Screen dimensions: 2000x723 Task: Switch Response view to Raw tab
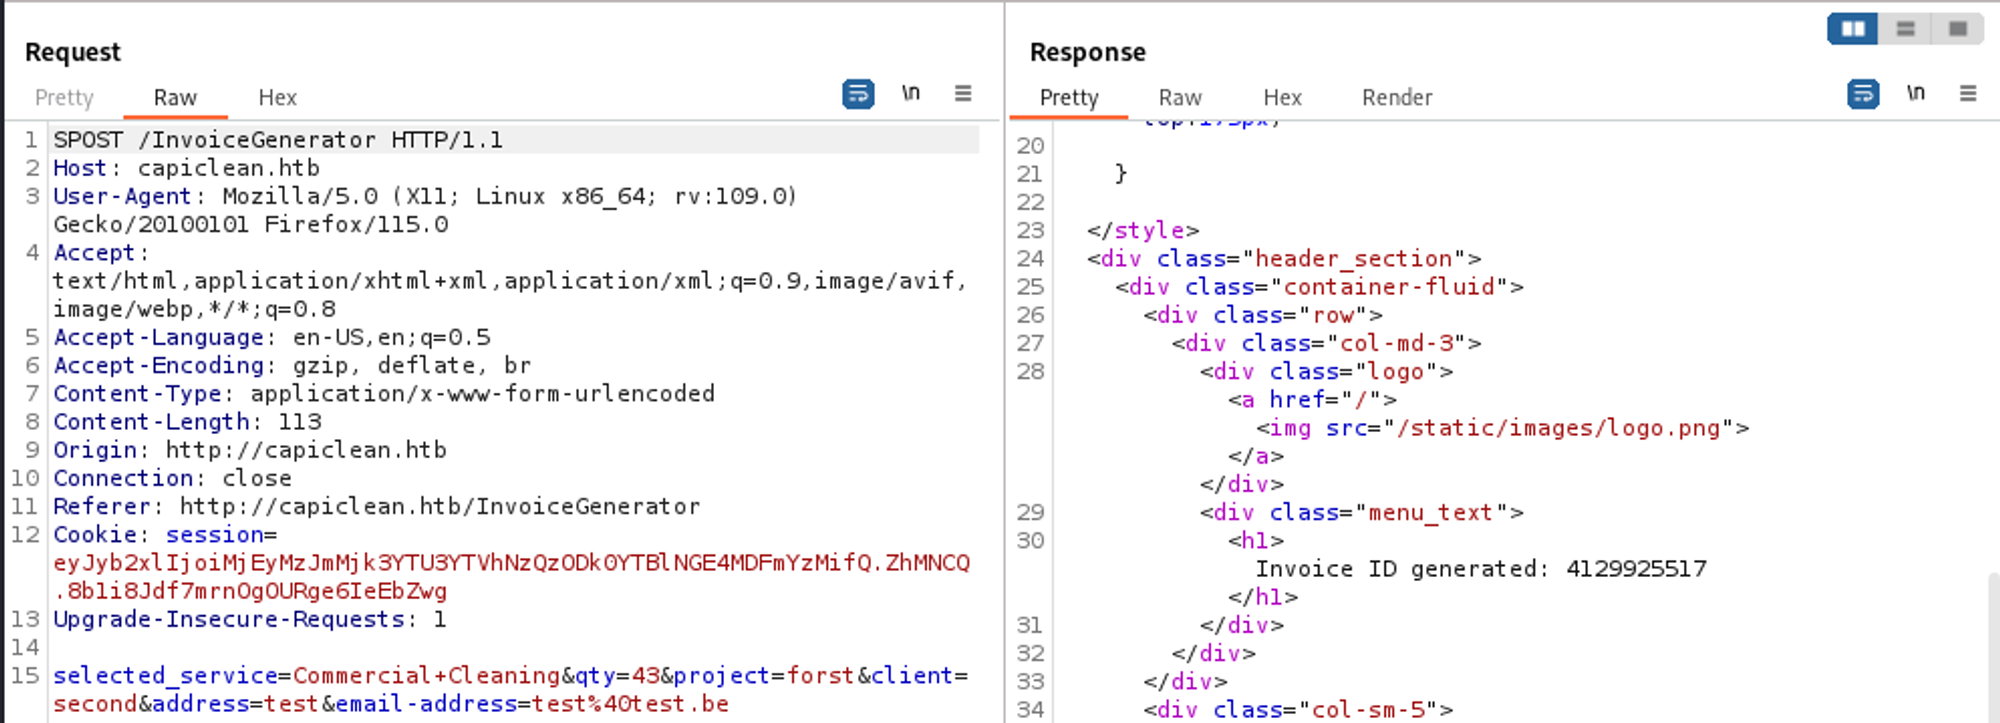[x=1180, y=98]
